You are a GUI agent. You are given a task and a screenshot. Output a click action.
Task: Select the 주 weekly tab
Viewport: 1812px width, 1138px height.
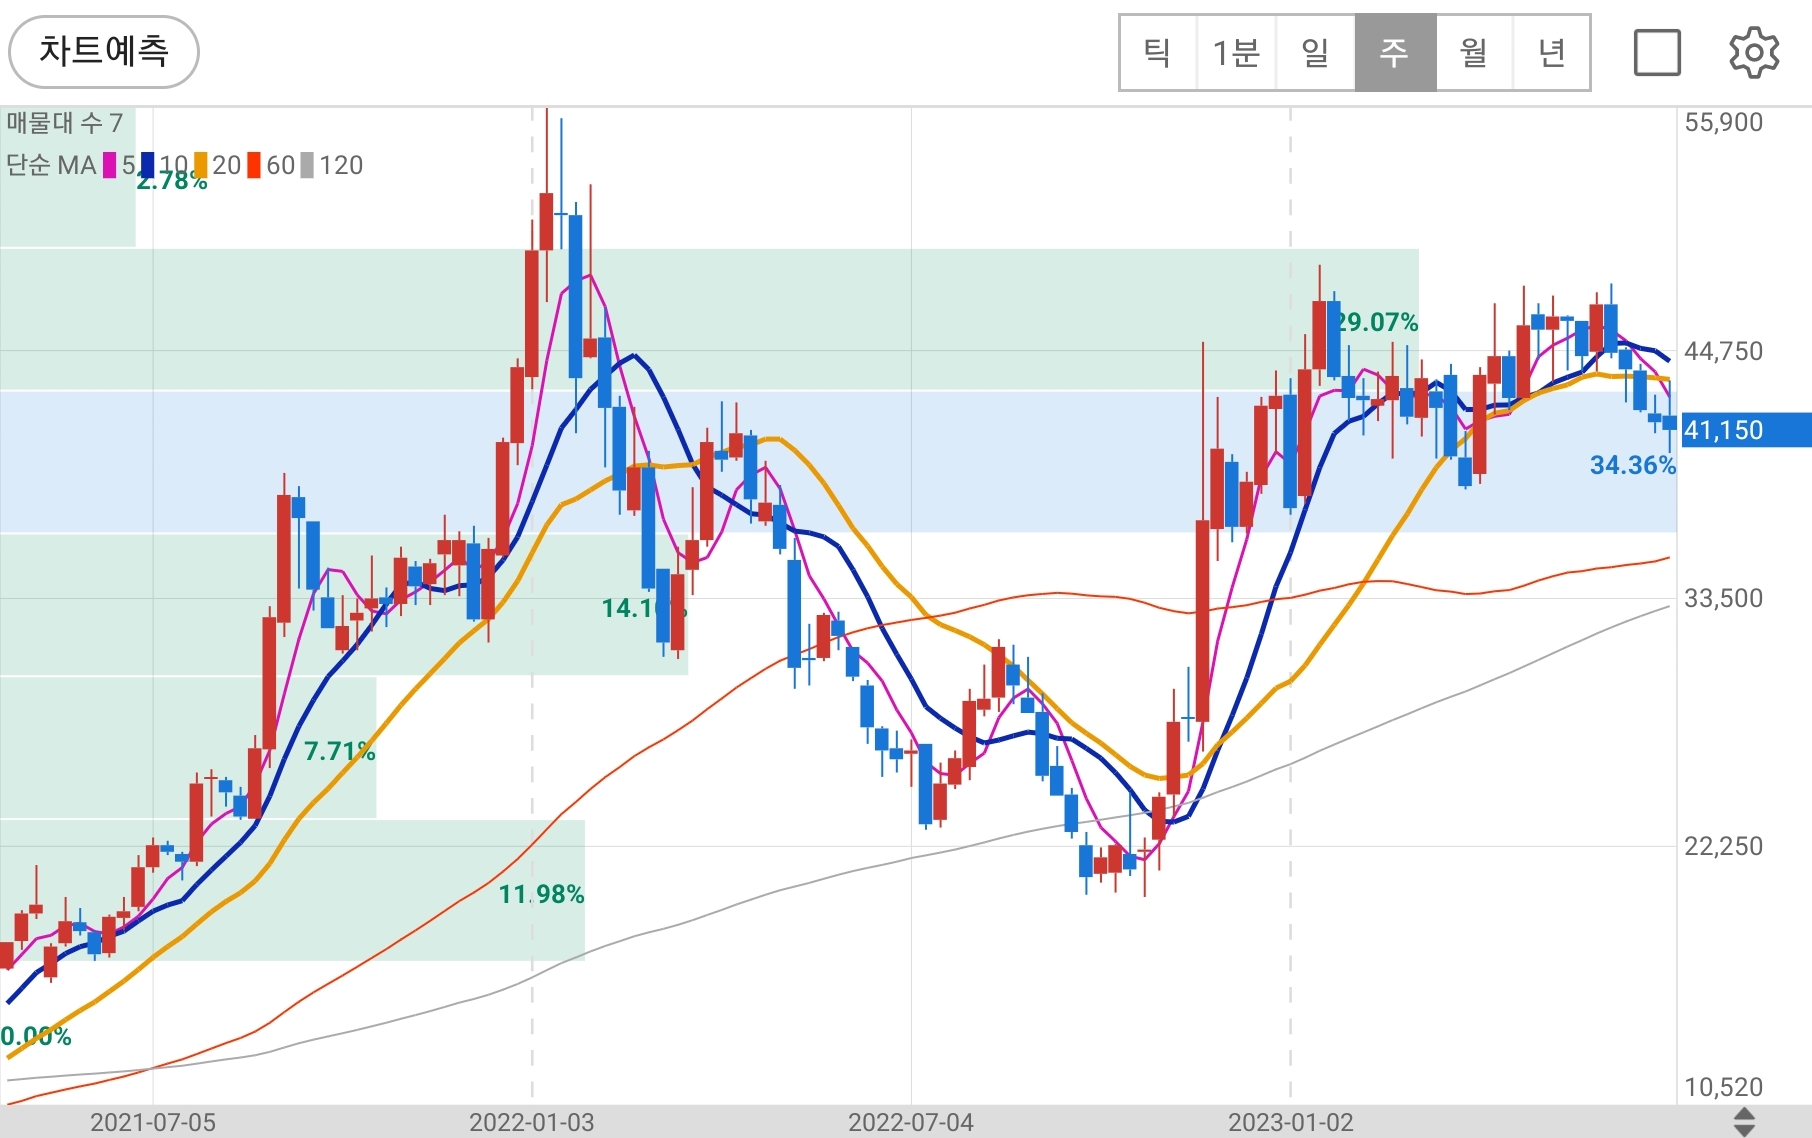[x=1395, y=53]
